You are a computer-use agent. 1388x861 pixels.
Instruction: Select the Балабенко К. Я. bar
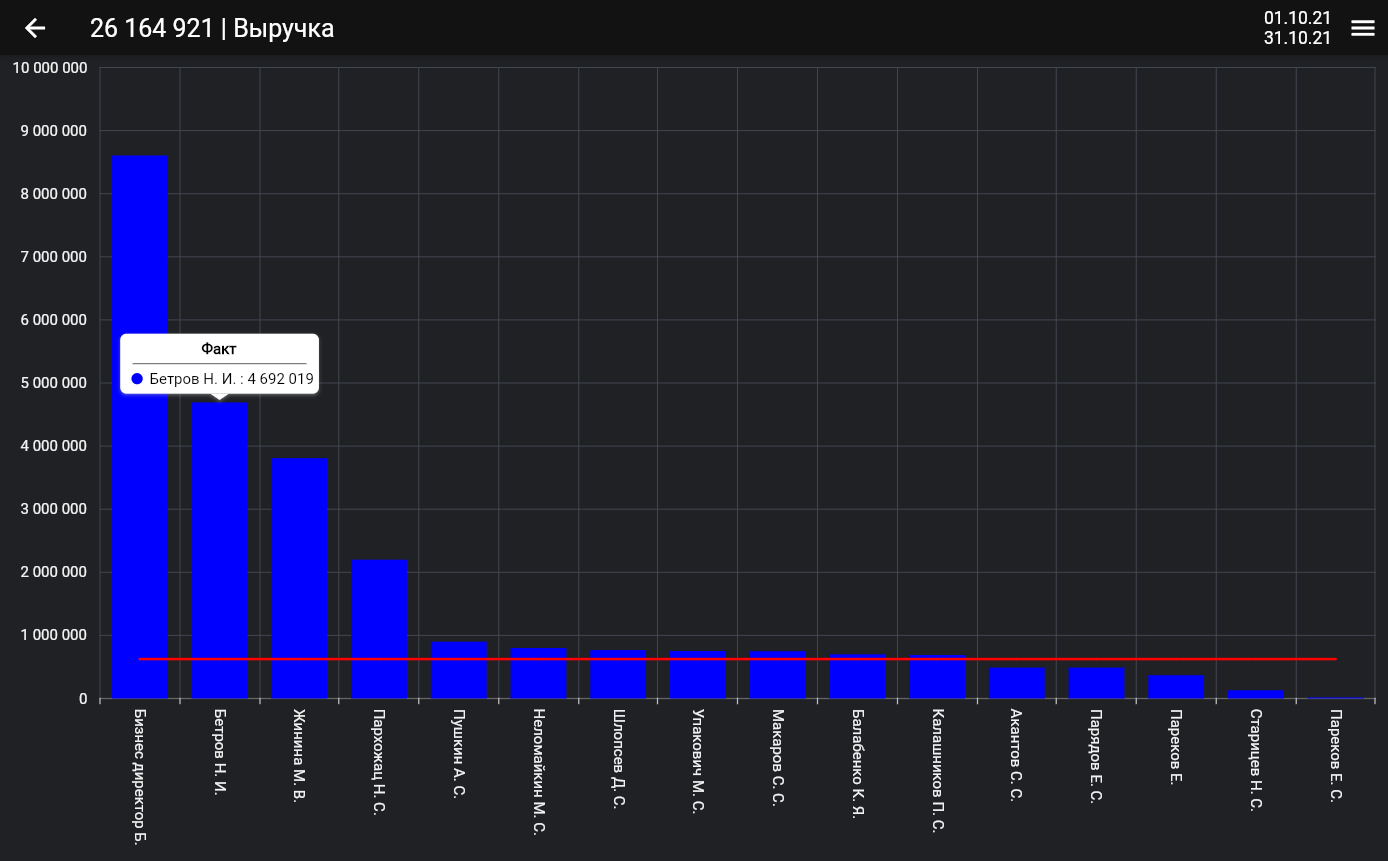tap(858, 676)
